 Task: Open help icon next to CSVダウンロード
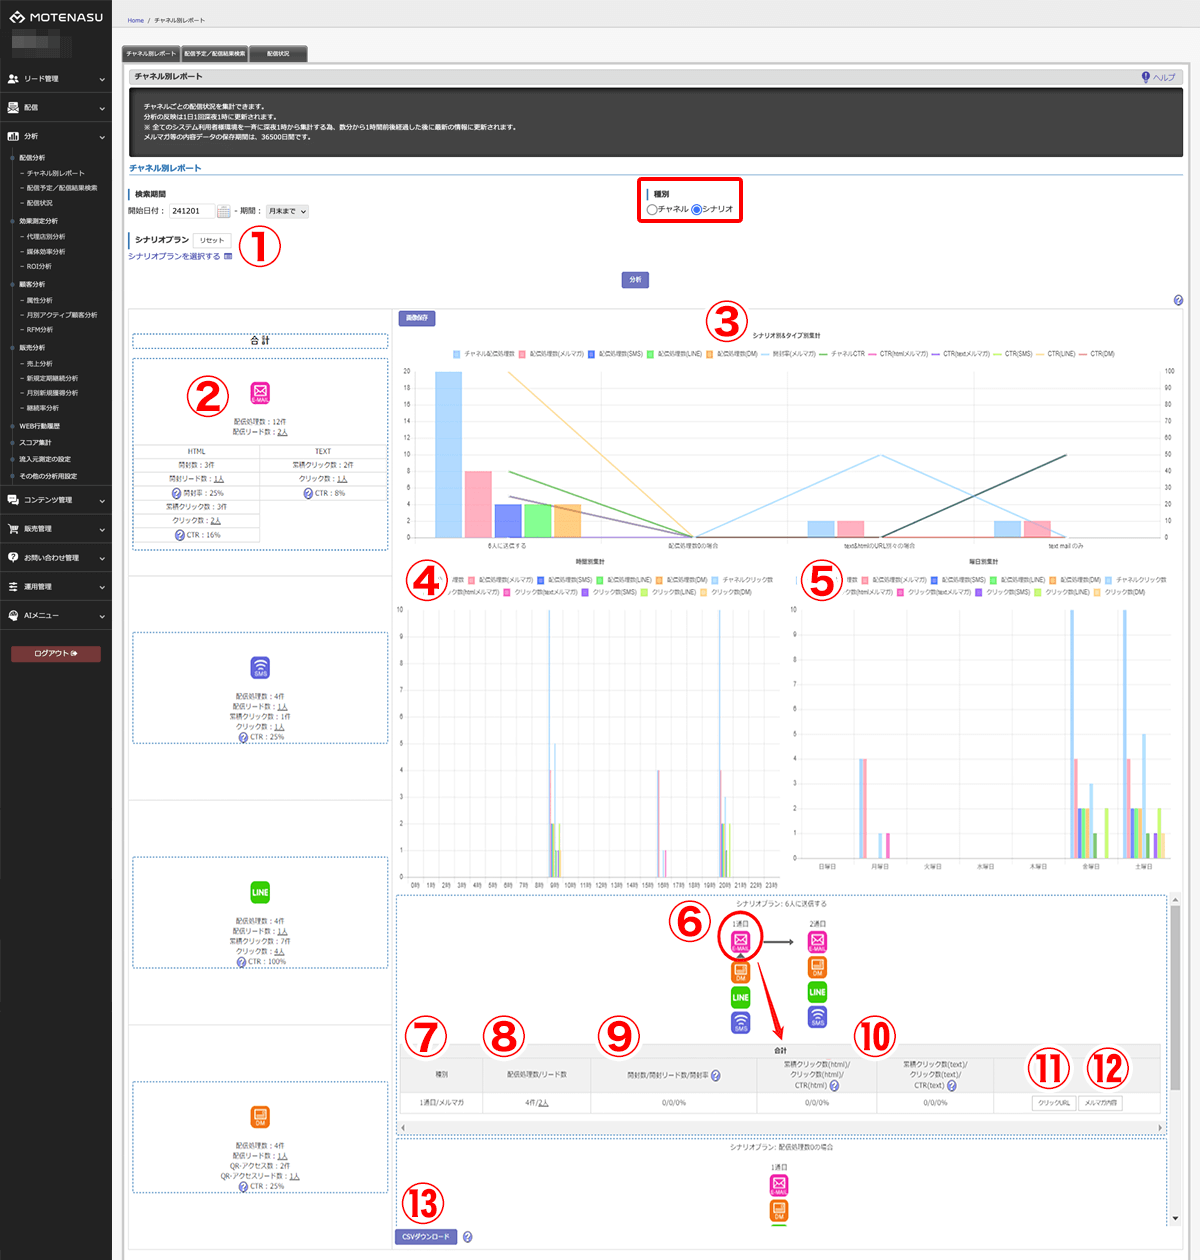[x=467, y=1237]
